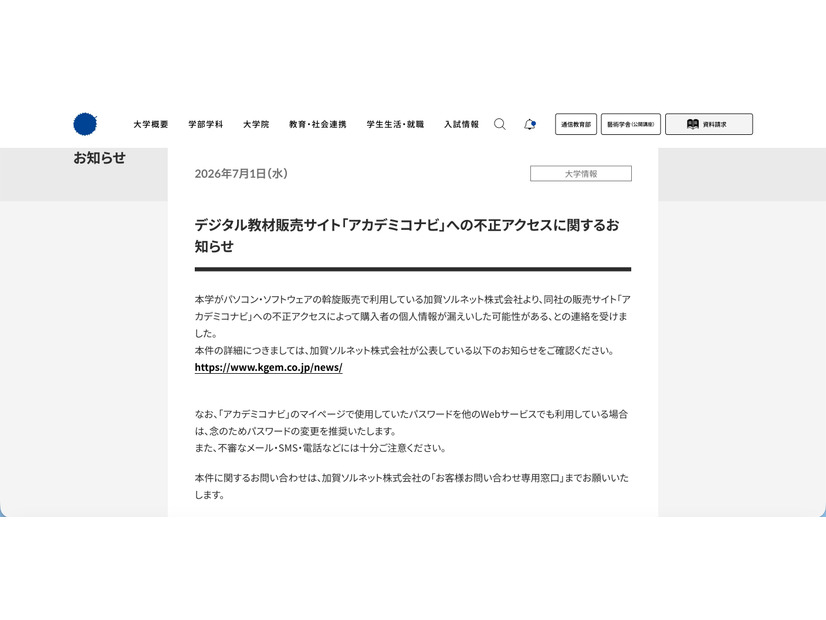Click the blue circular university logo
826x620 pixels.
[x=85, y=124]
